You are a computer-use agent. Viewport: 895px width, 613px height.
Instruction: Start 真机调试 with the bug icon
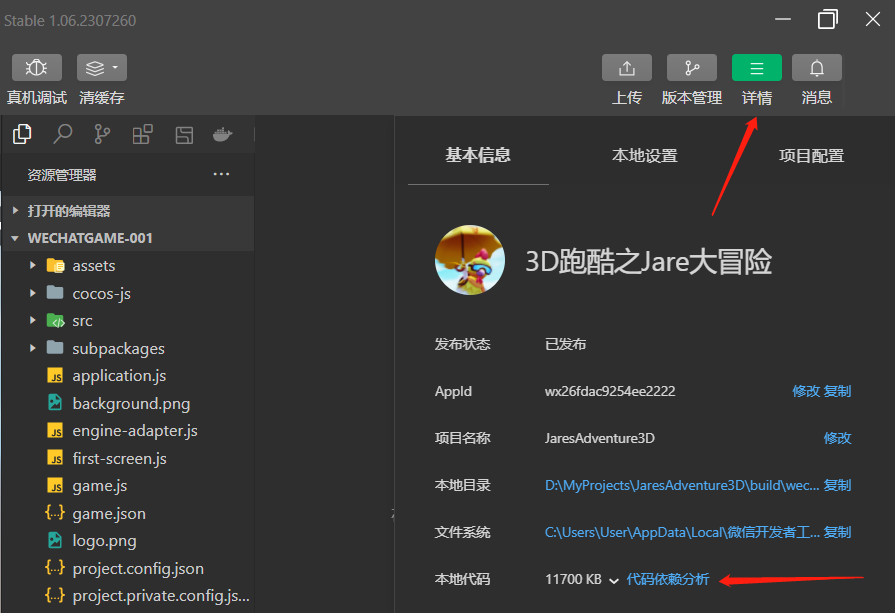pos(36,68)
